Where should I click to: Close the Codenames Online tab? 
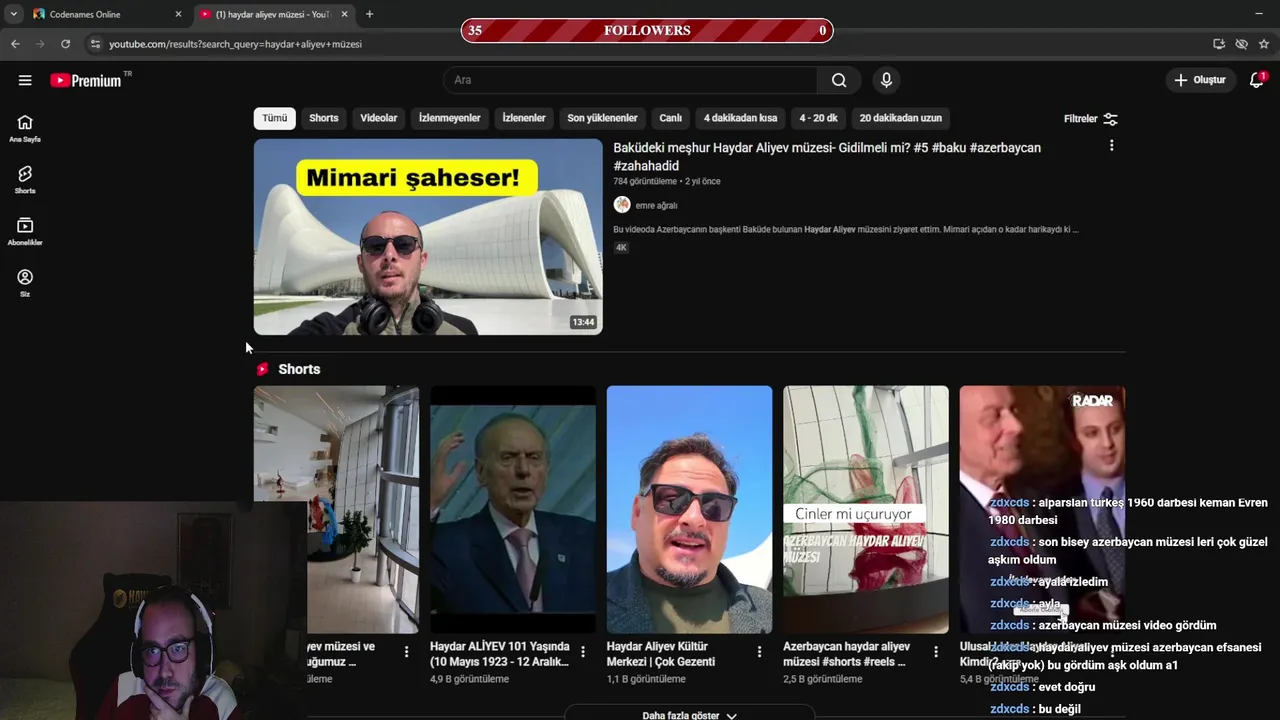click(x=178, y=14)
